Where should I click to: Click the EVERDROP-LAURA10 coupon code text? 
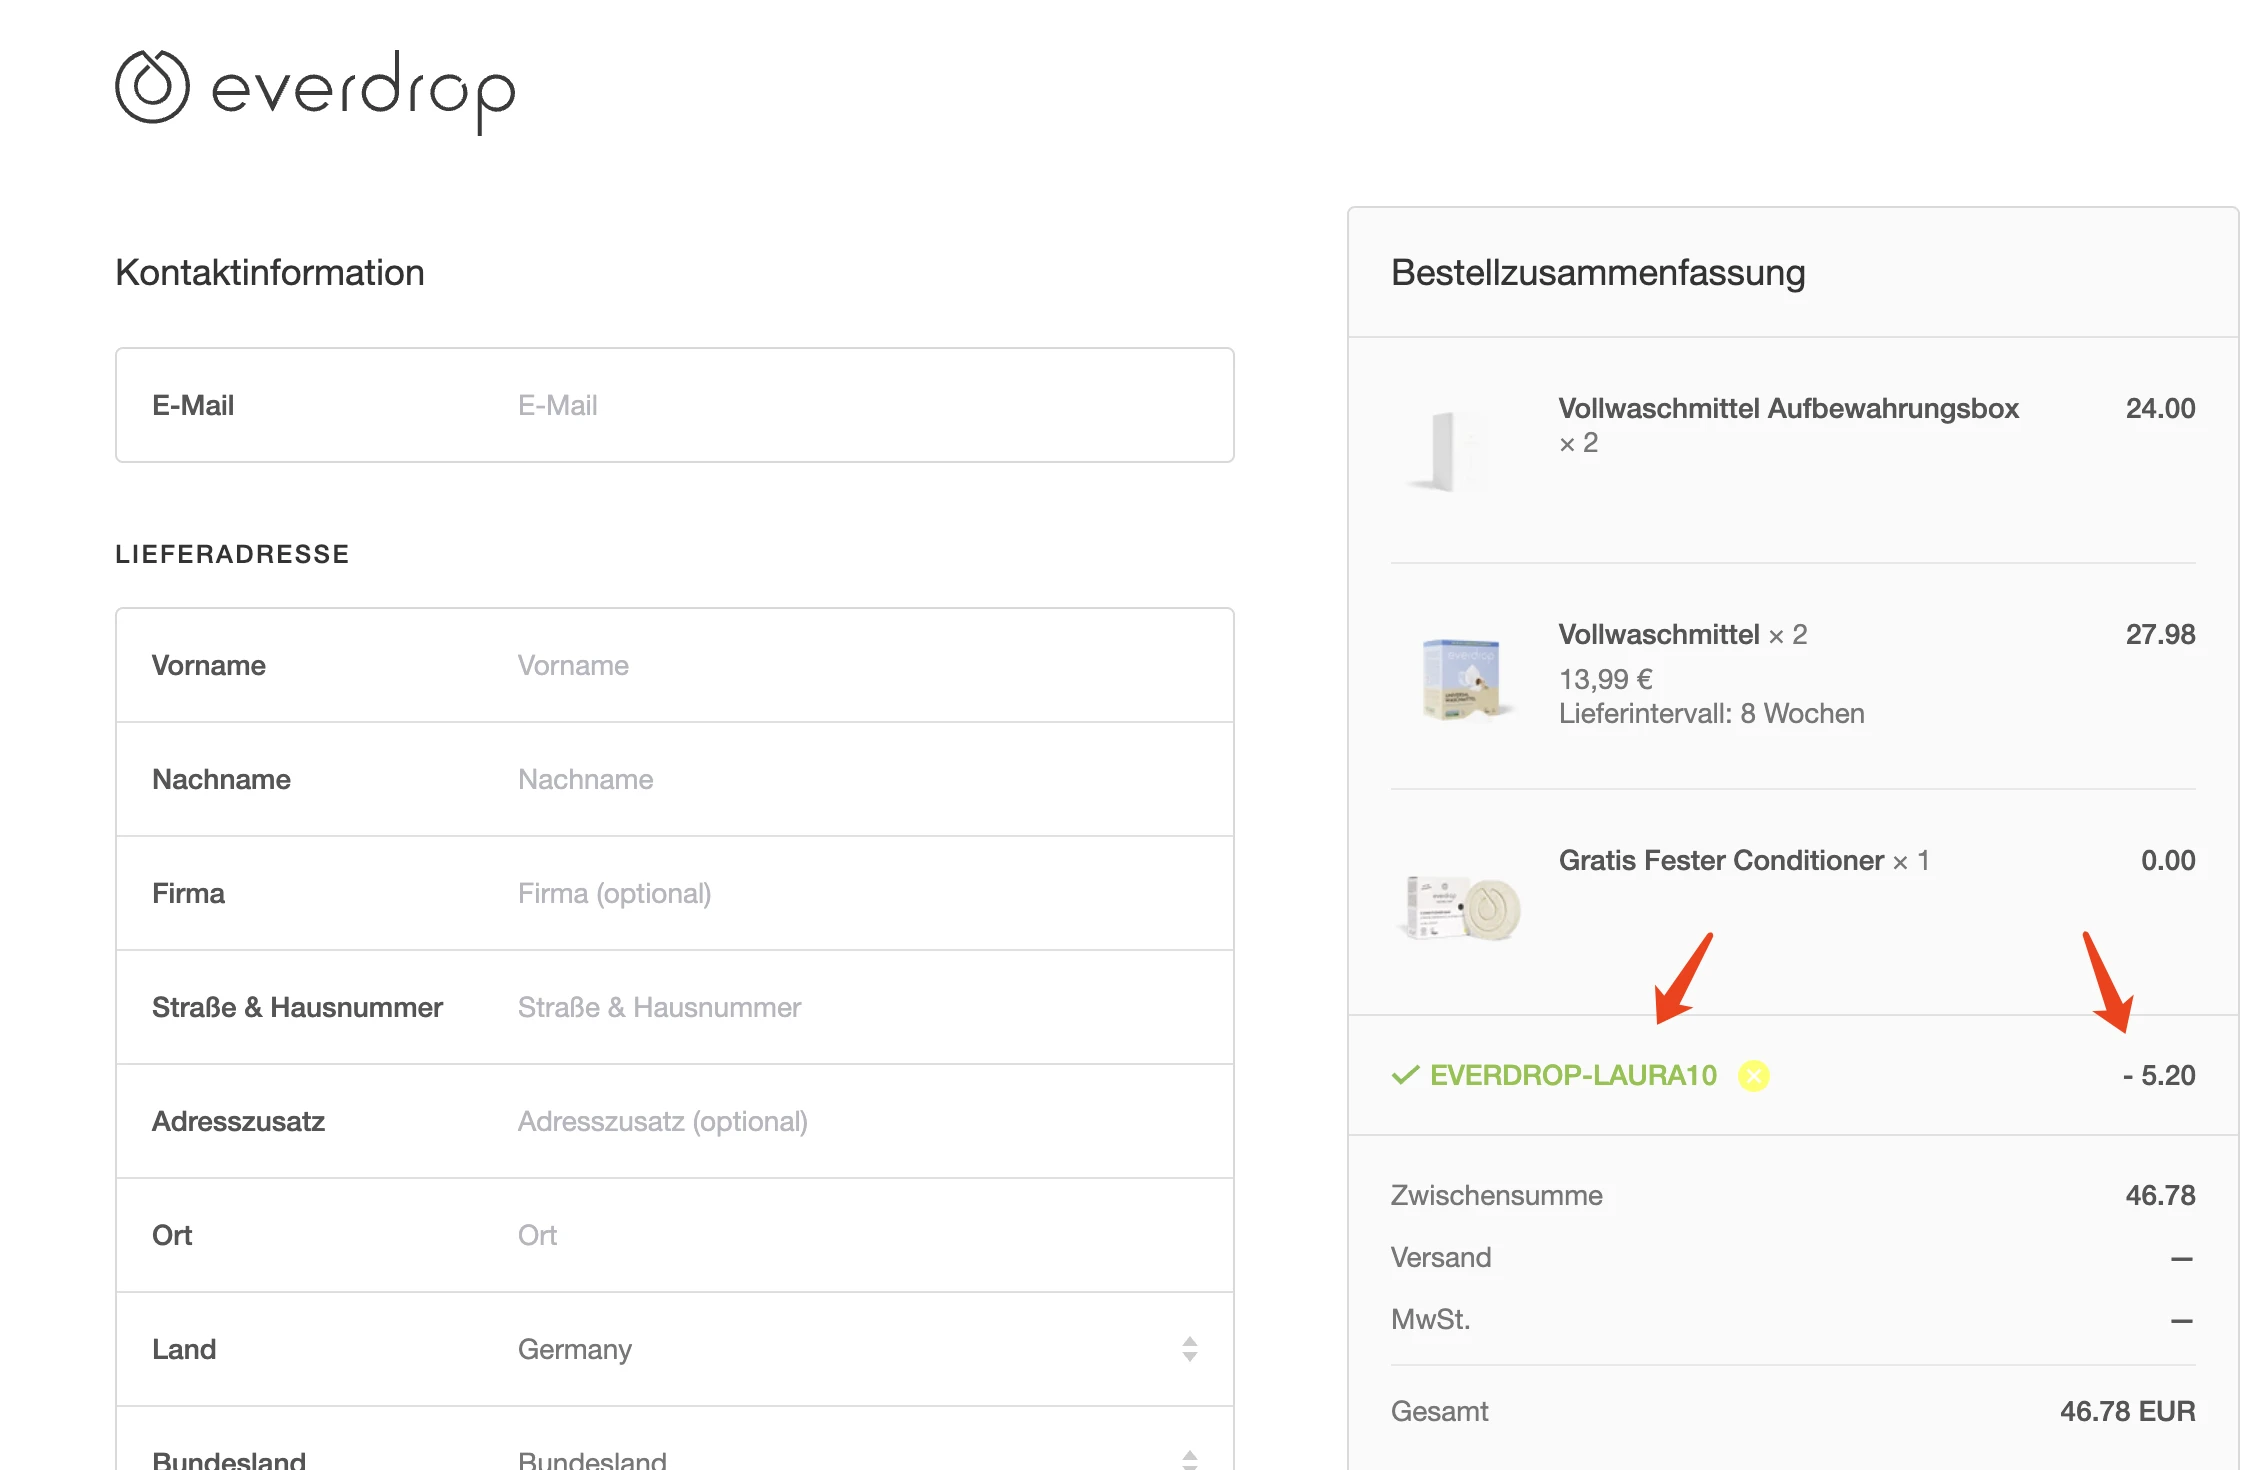pyautogui.click(x=1573, y=1076)
